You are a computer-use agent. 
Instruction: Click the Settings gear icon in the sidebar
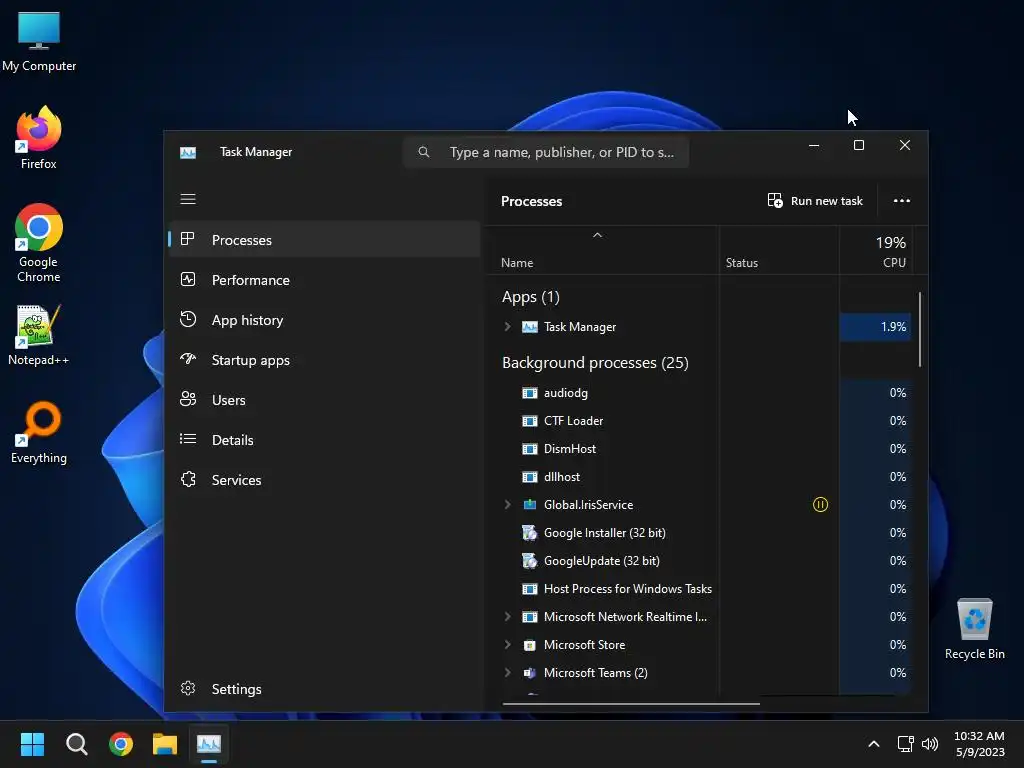(x=188, y=688)
